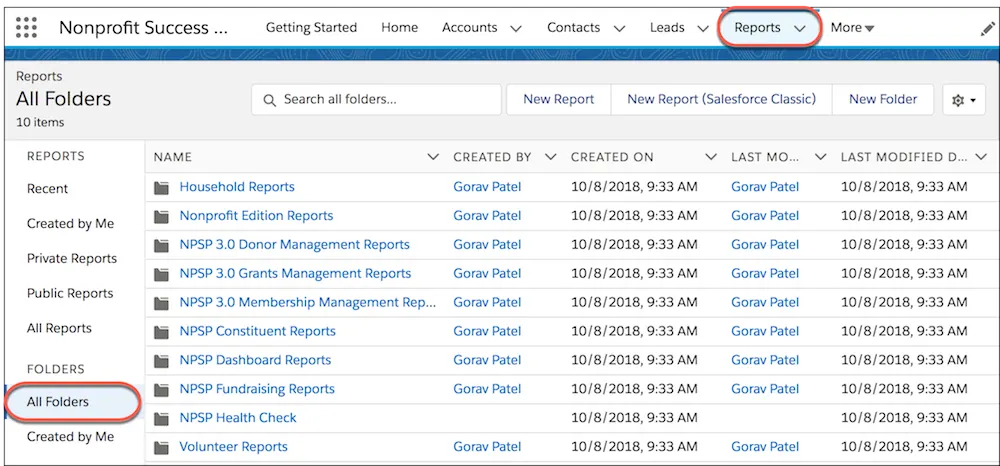Click the New Report button
This screenshot has width=1000, height=466.
click(x=559, y=99)
